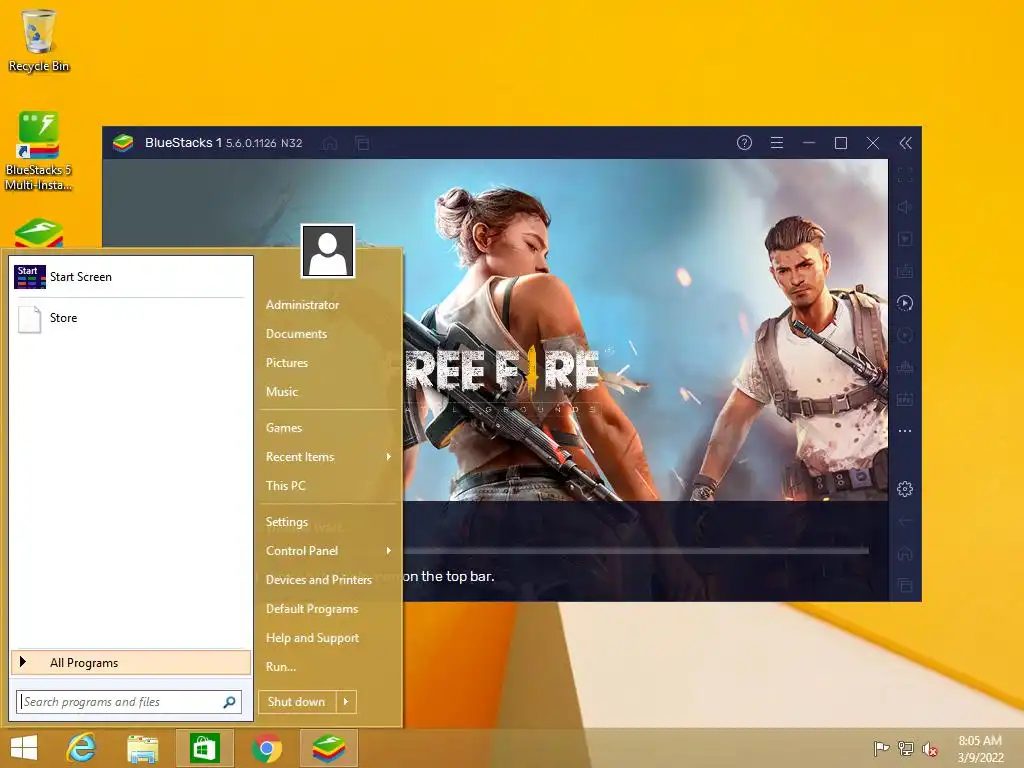
Task: Open BlueStacks 5 Multi-Instance desktop shortcut
Action: pos(38,152)
